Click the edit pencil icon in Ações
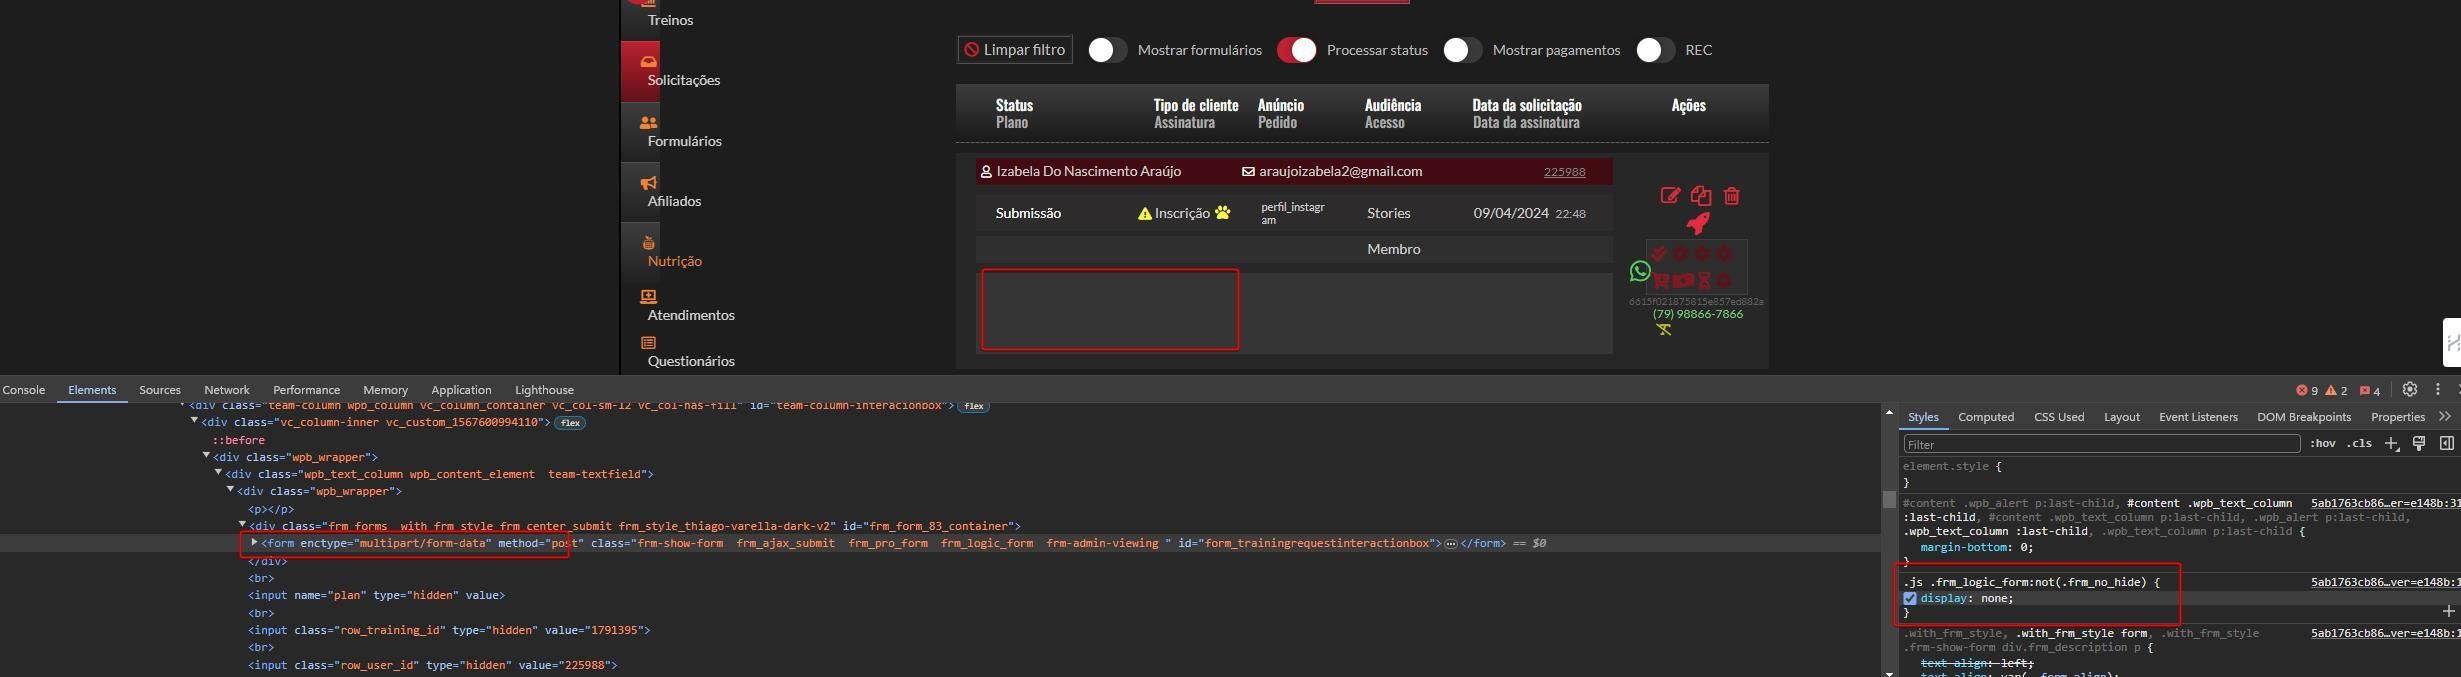This screenshot has width=2461, height=677. coord(1670,196)
